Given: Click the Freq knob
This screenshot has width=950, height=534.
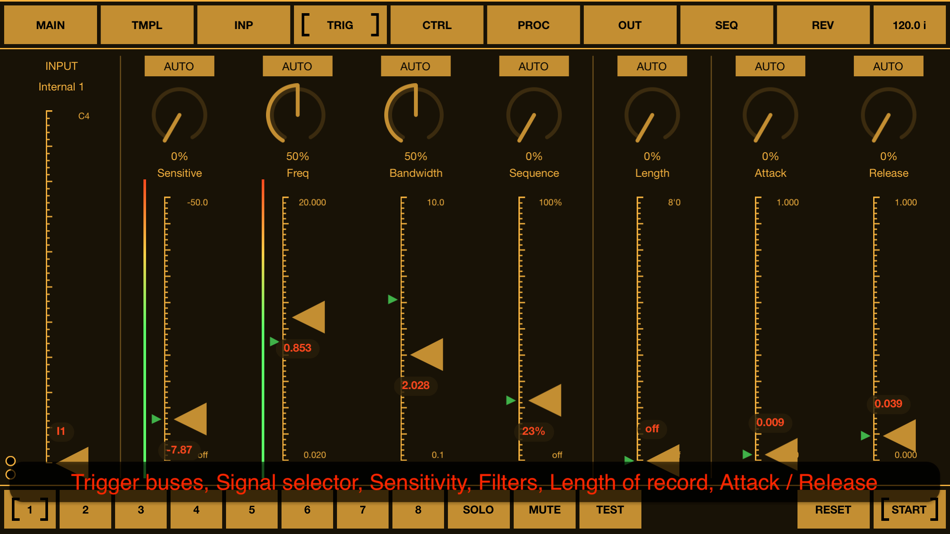Looking at the screenshot, I should [x=296, y=114].
